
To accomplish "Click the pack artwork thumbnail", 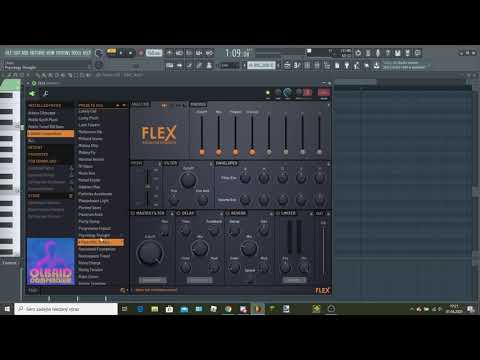I will [51, 262].
